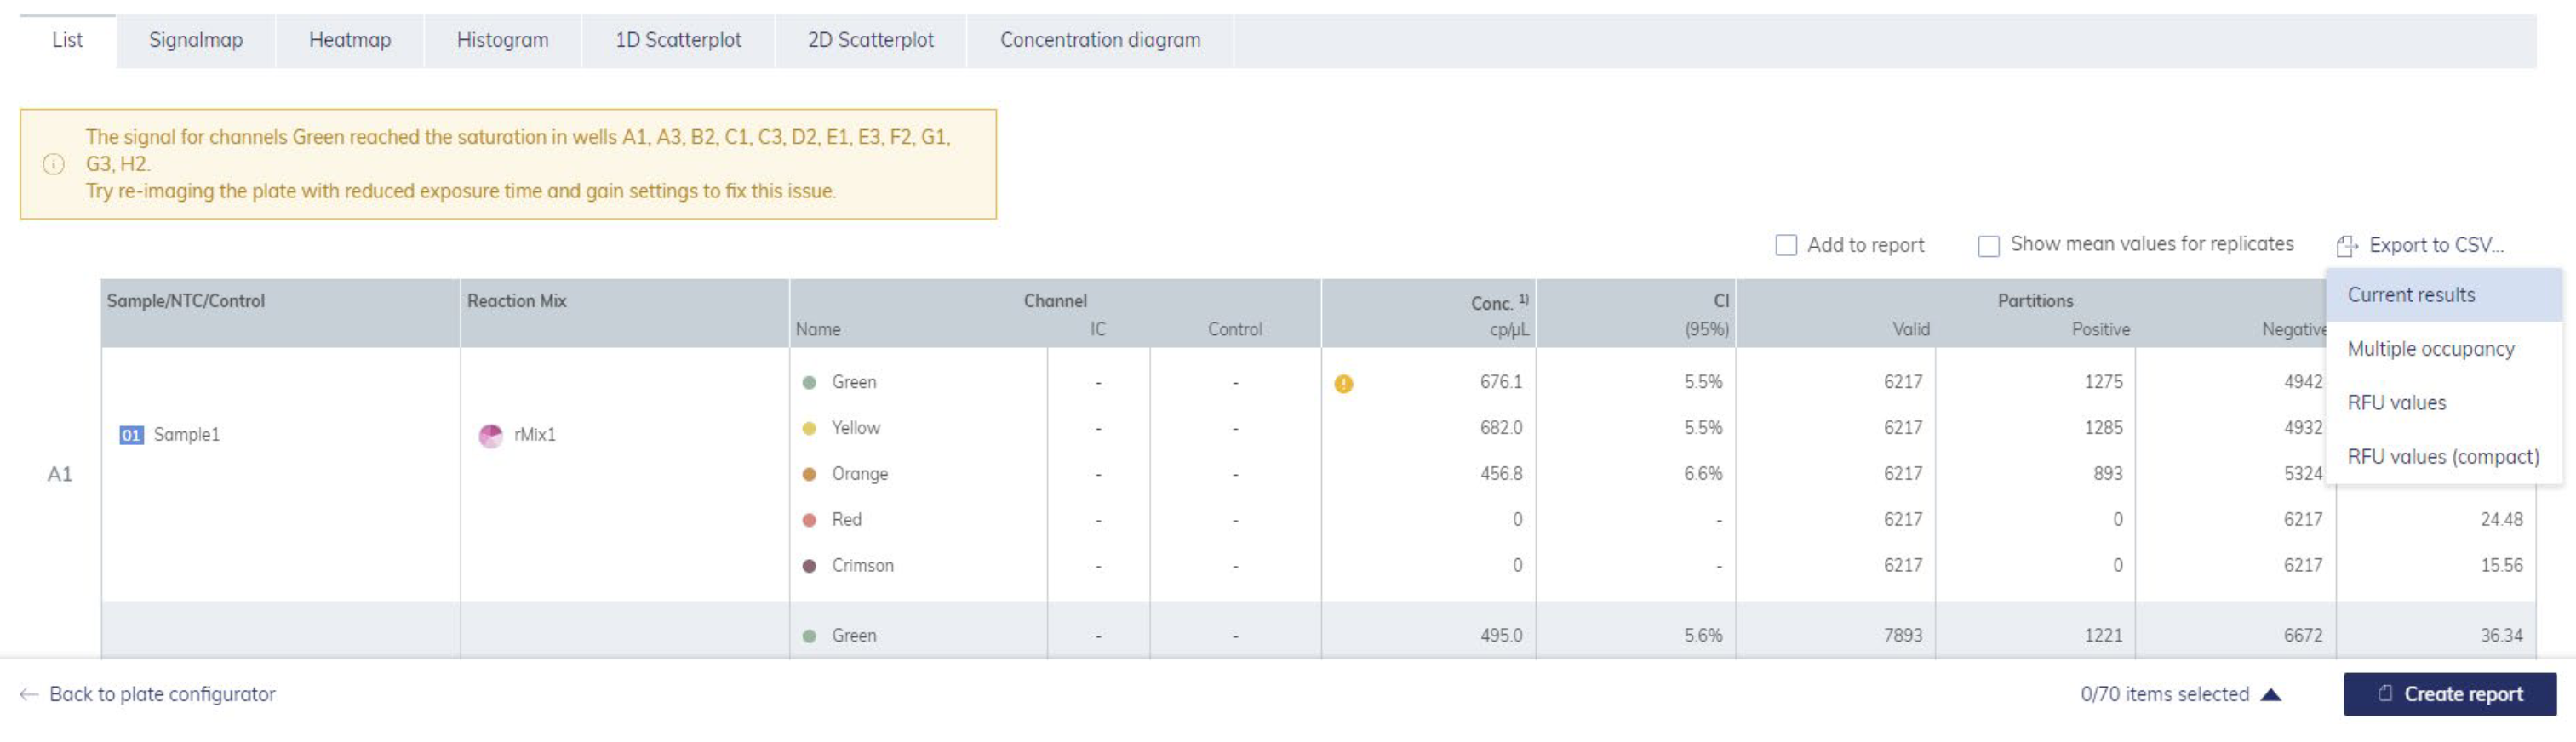Click the 0/70 items selected label

(x=2164, y=695)
